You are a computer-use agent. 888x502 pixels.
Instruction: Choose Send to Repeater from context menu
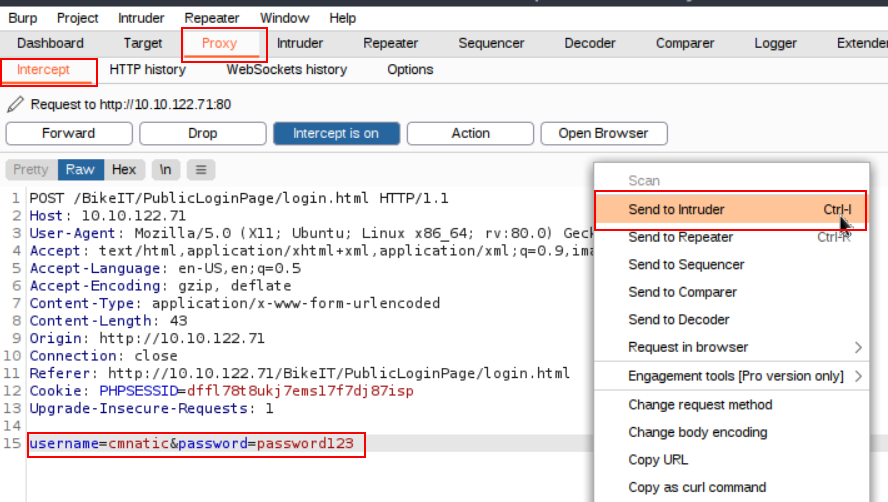(x=731, y=237)
